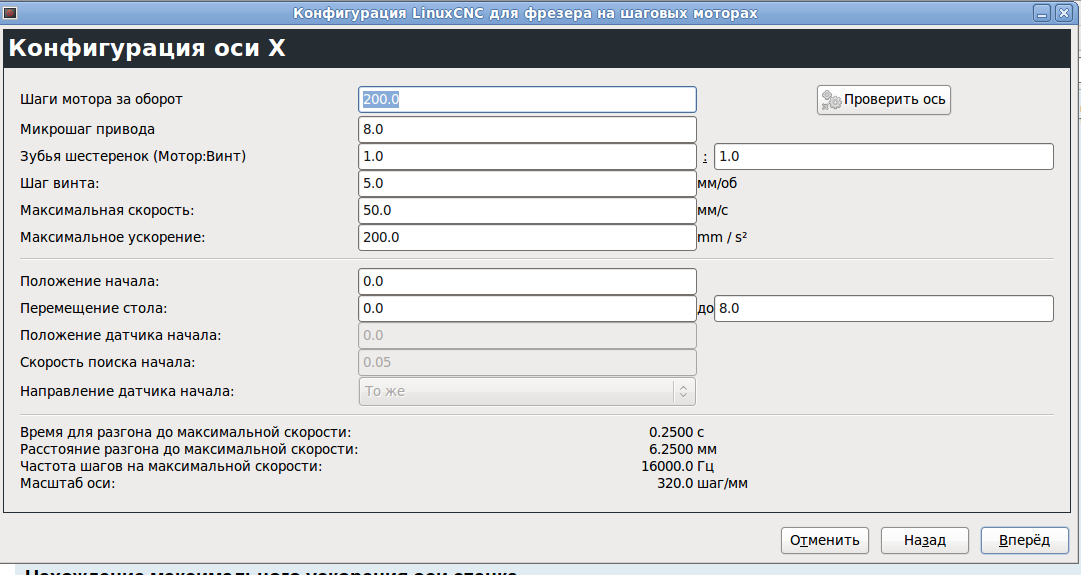Click the Максимальное ускорение: label
The image size is (1081, 575).
[112, 237]
